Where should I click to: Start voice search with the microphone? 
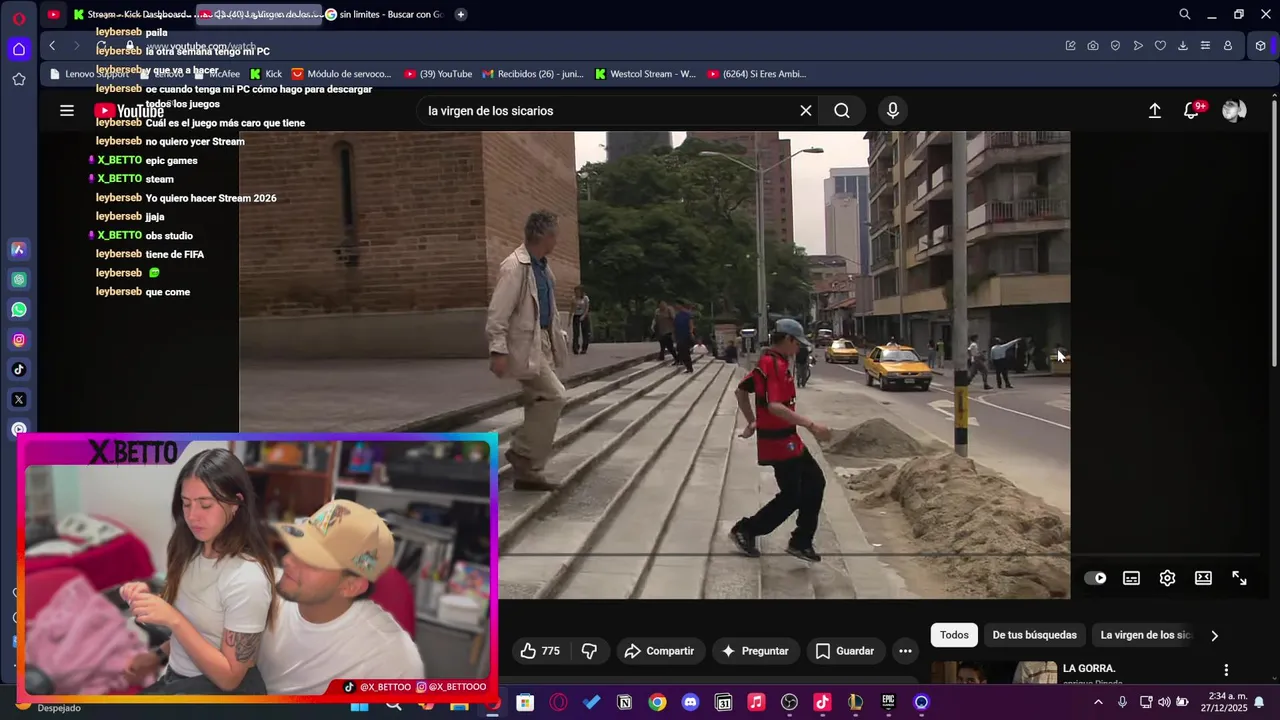coord(893,111)
